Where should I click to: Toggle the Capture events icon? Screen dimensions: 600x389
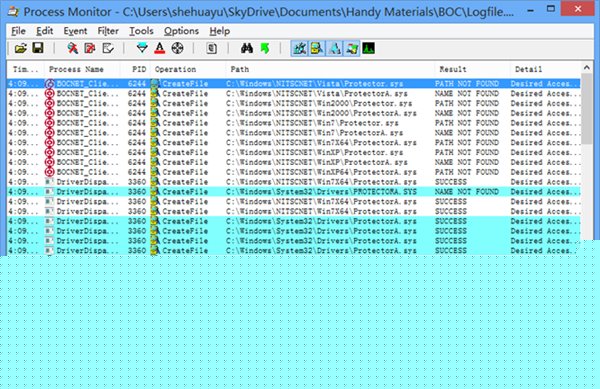[73, 49]
